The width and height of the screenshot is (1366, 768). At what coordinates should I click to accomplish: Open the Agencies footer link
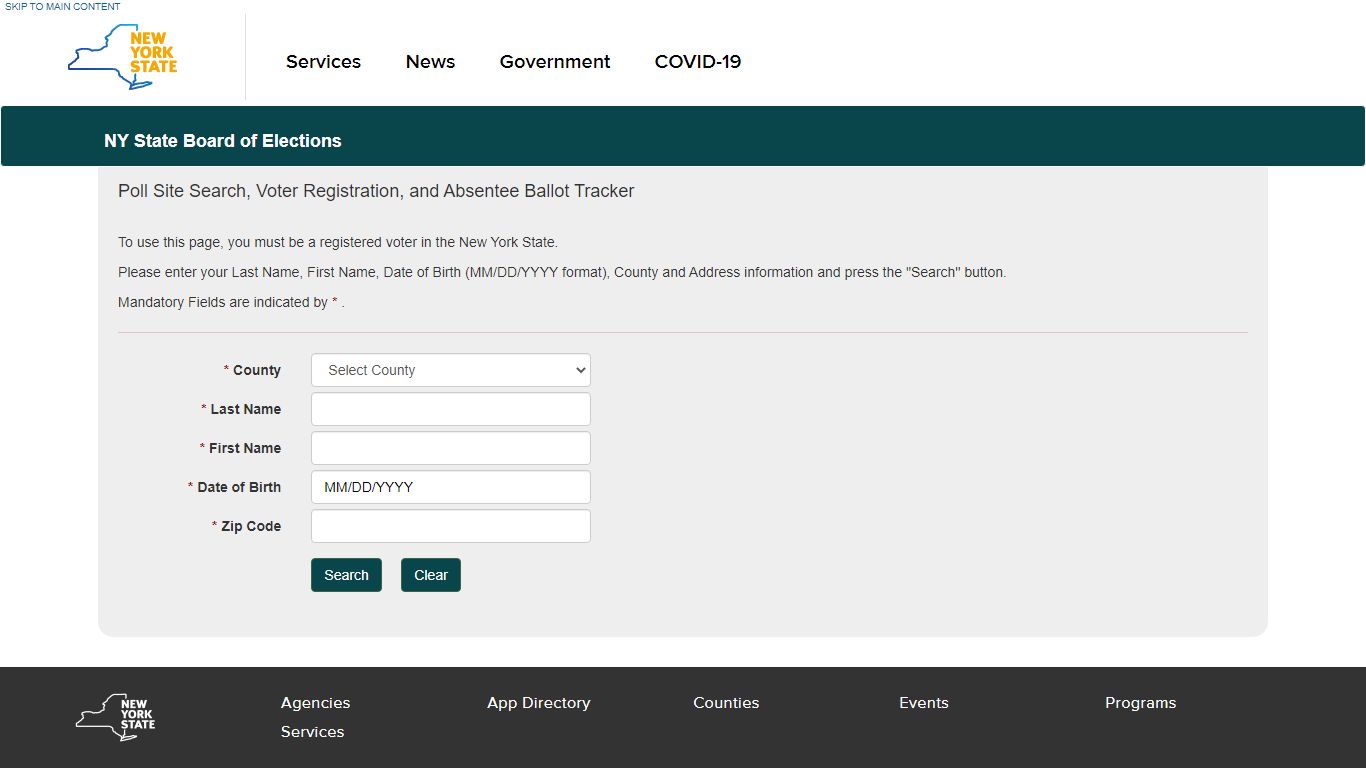315,703
